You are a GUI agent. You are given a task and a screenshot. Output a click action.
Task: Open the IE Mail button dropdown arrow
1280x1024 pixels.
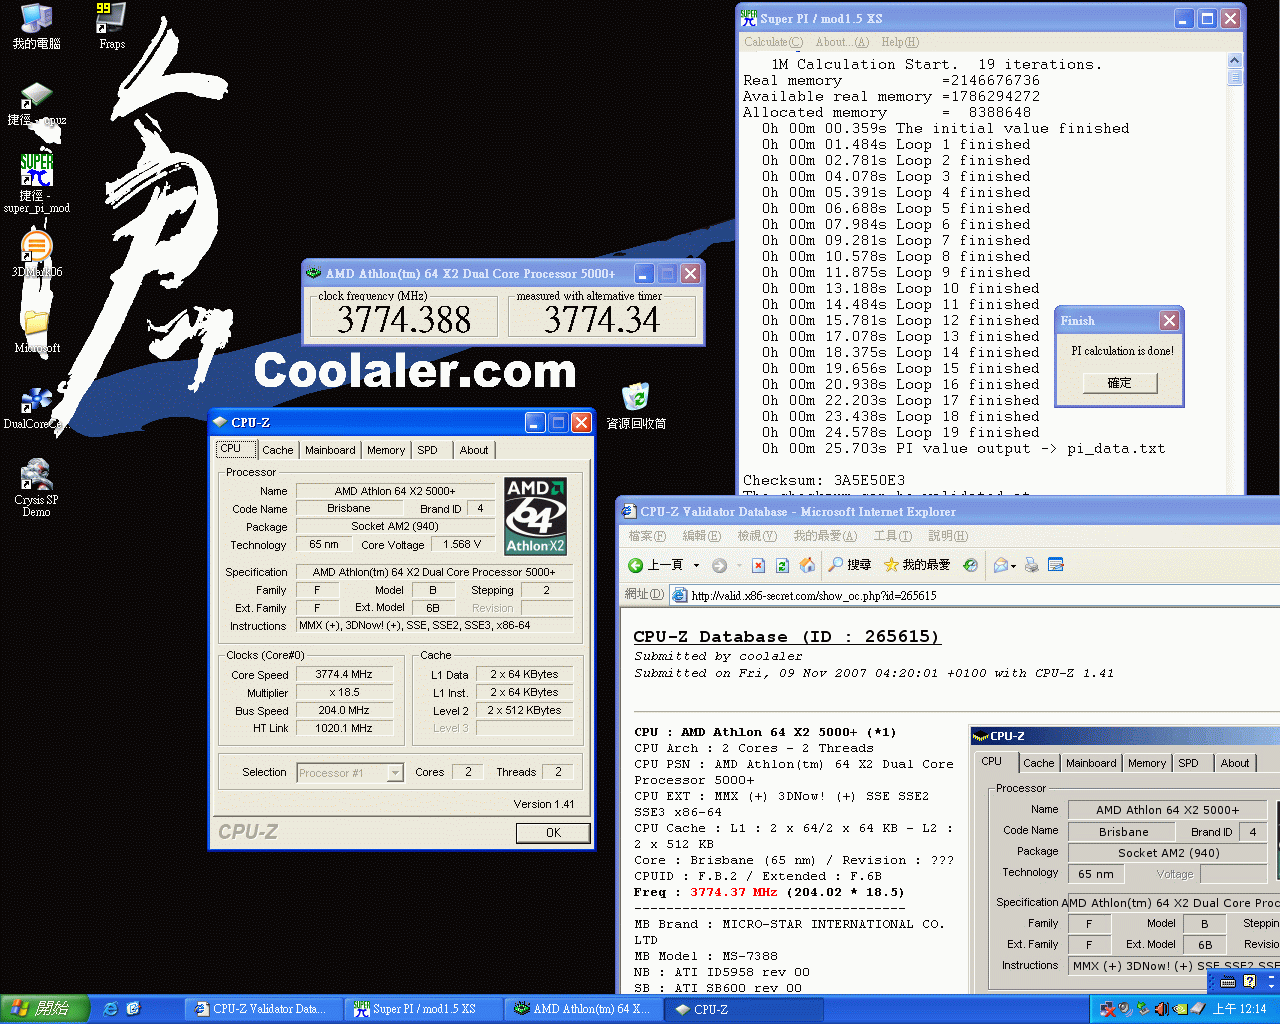(1013, 566)
